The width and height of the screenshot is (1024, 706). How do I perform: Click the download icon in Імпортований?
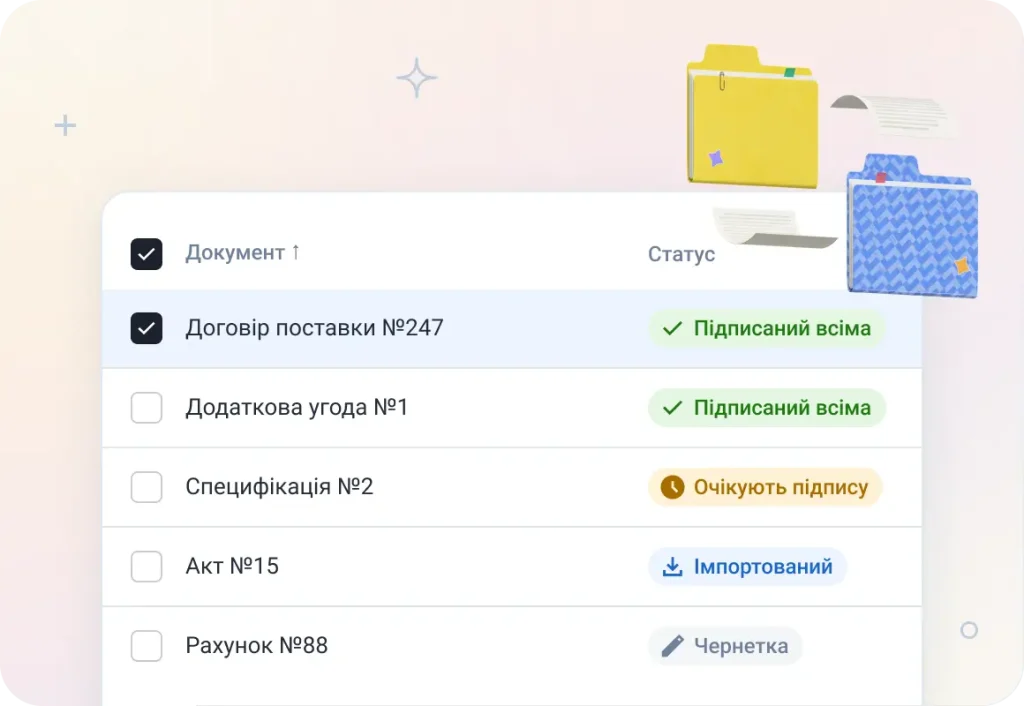(672, 567)
